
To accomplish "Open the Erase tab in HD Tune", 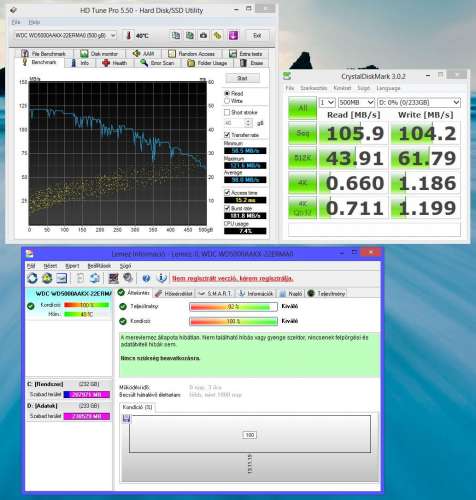I will 252,63.
